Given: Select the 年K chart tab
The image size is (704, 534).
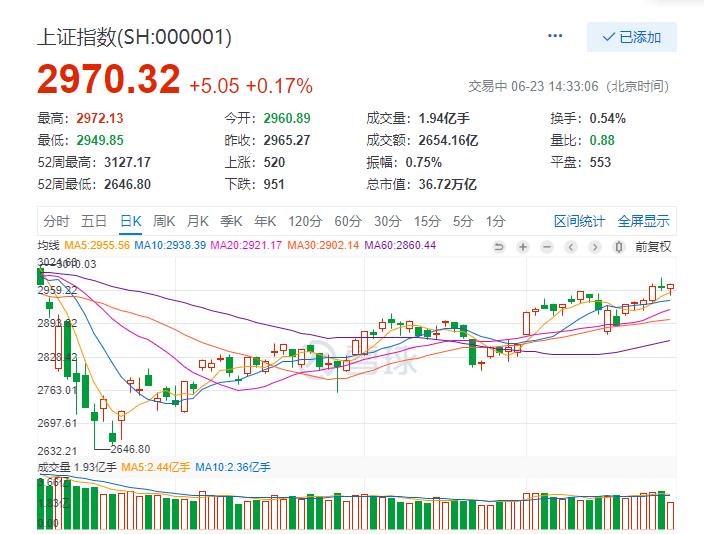Looking at the screenshot, I should point(265,221).
